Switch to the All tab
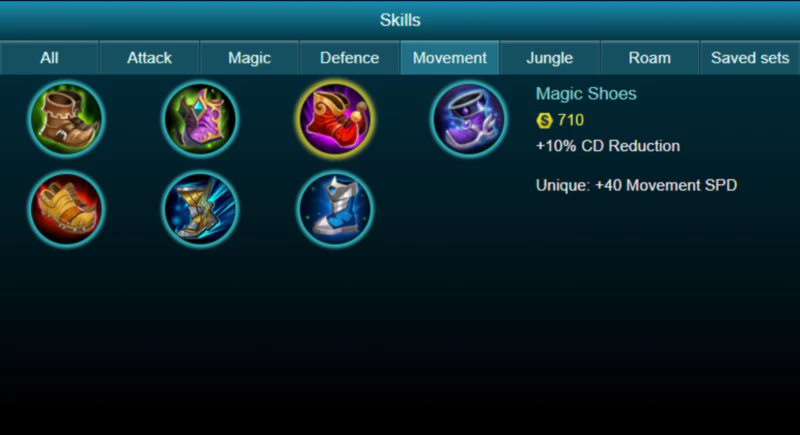 click(49, 58)
